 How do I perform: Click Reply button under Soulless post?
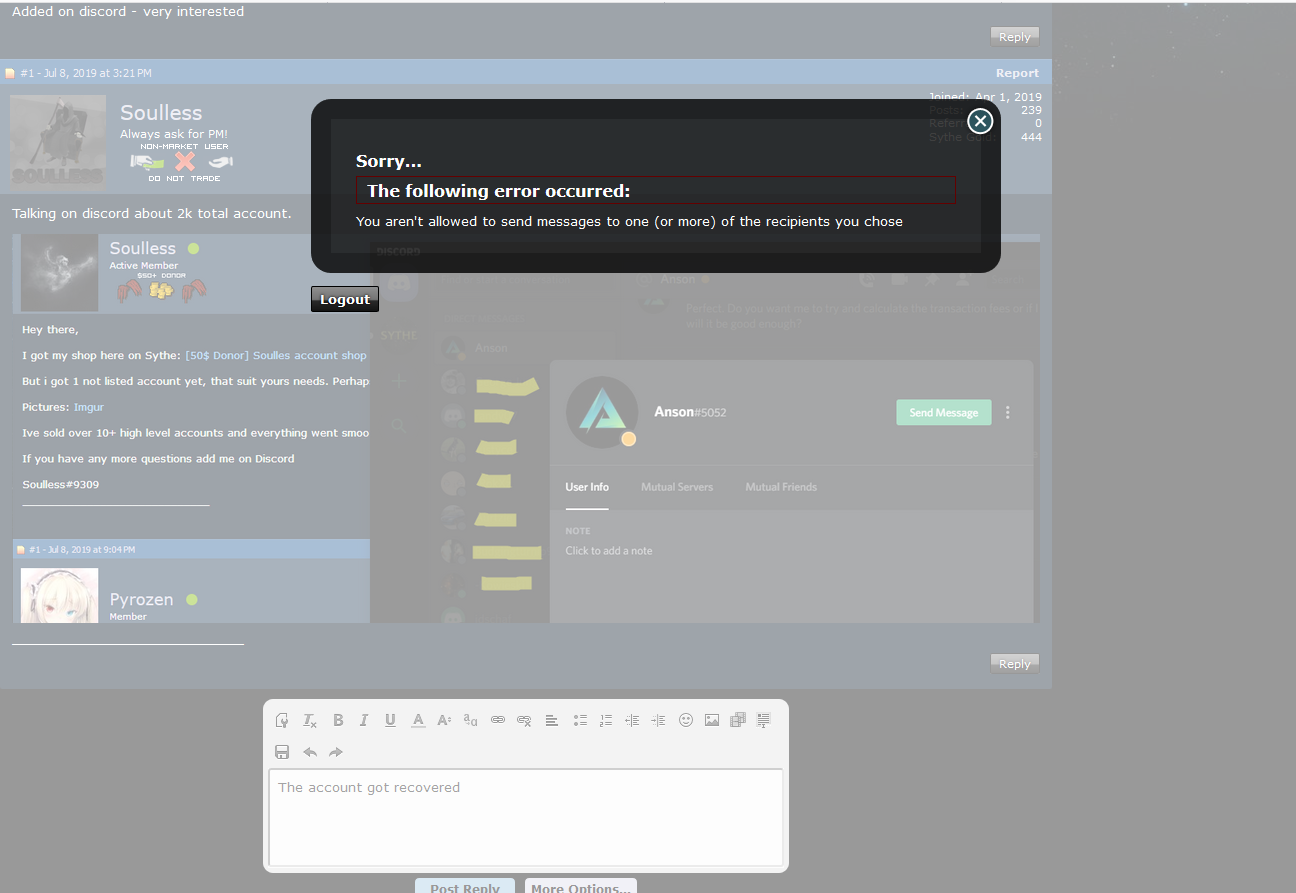click(1015, 664)
